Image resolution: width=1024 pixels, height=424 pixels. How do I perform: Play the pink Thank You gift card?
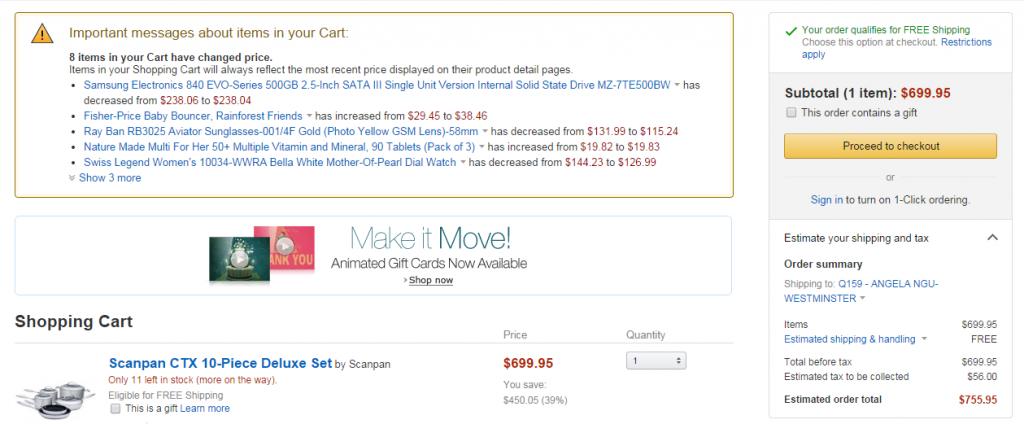(x=284, y=246)
